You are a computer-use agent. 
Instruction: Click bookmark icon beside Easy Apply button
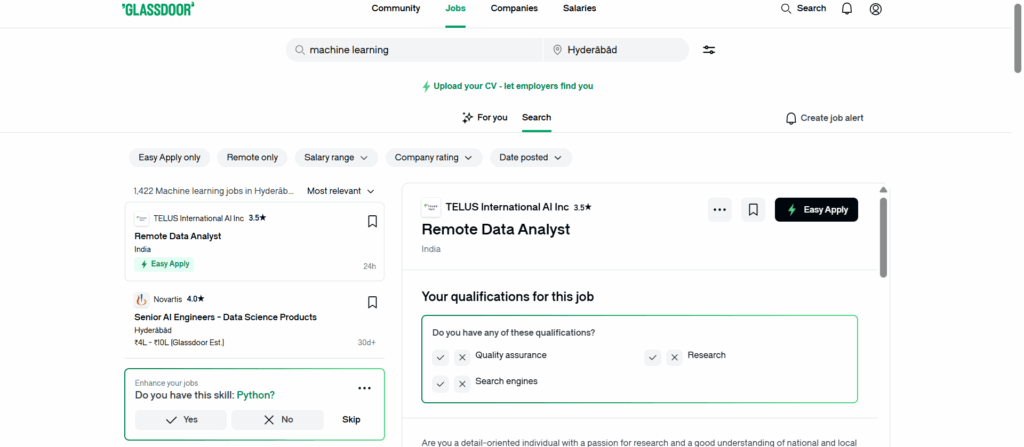pyautogui.click(x=753, y=210)
